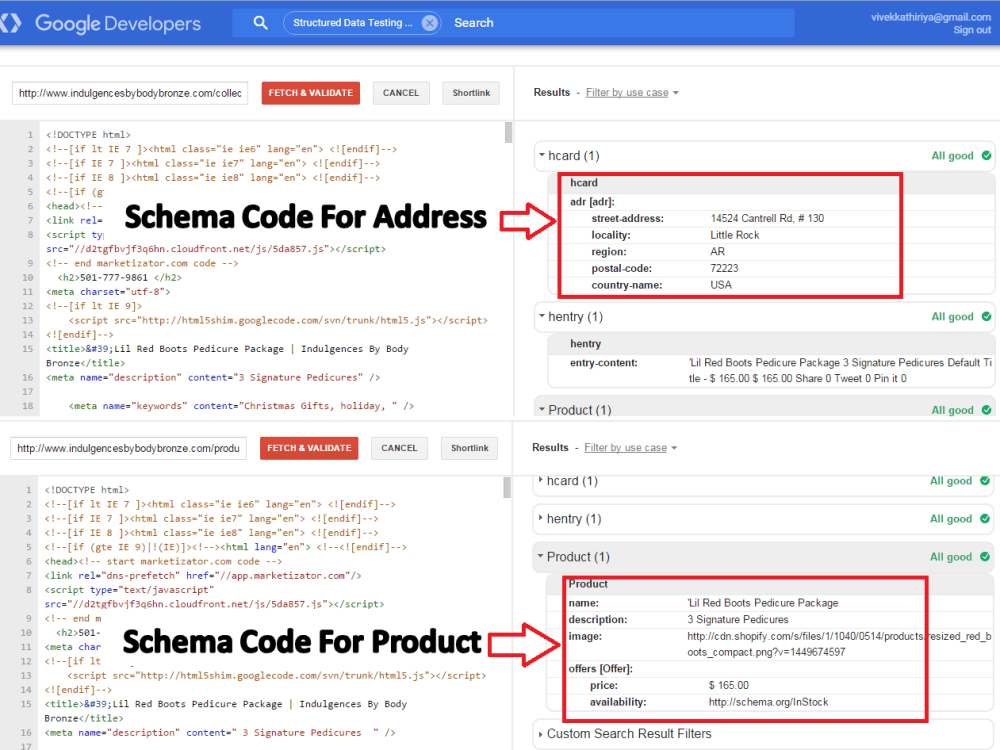Remove the Structured Data Testing search chip
Image resolution: width=1000 pixels, height=750 pixels.
(x=430, y=23)
